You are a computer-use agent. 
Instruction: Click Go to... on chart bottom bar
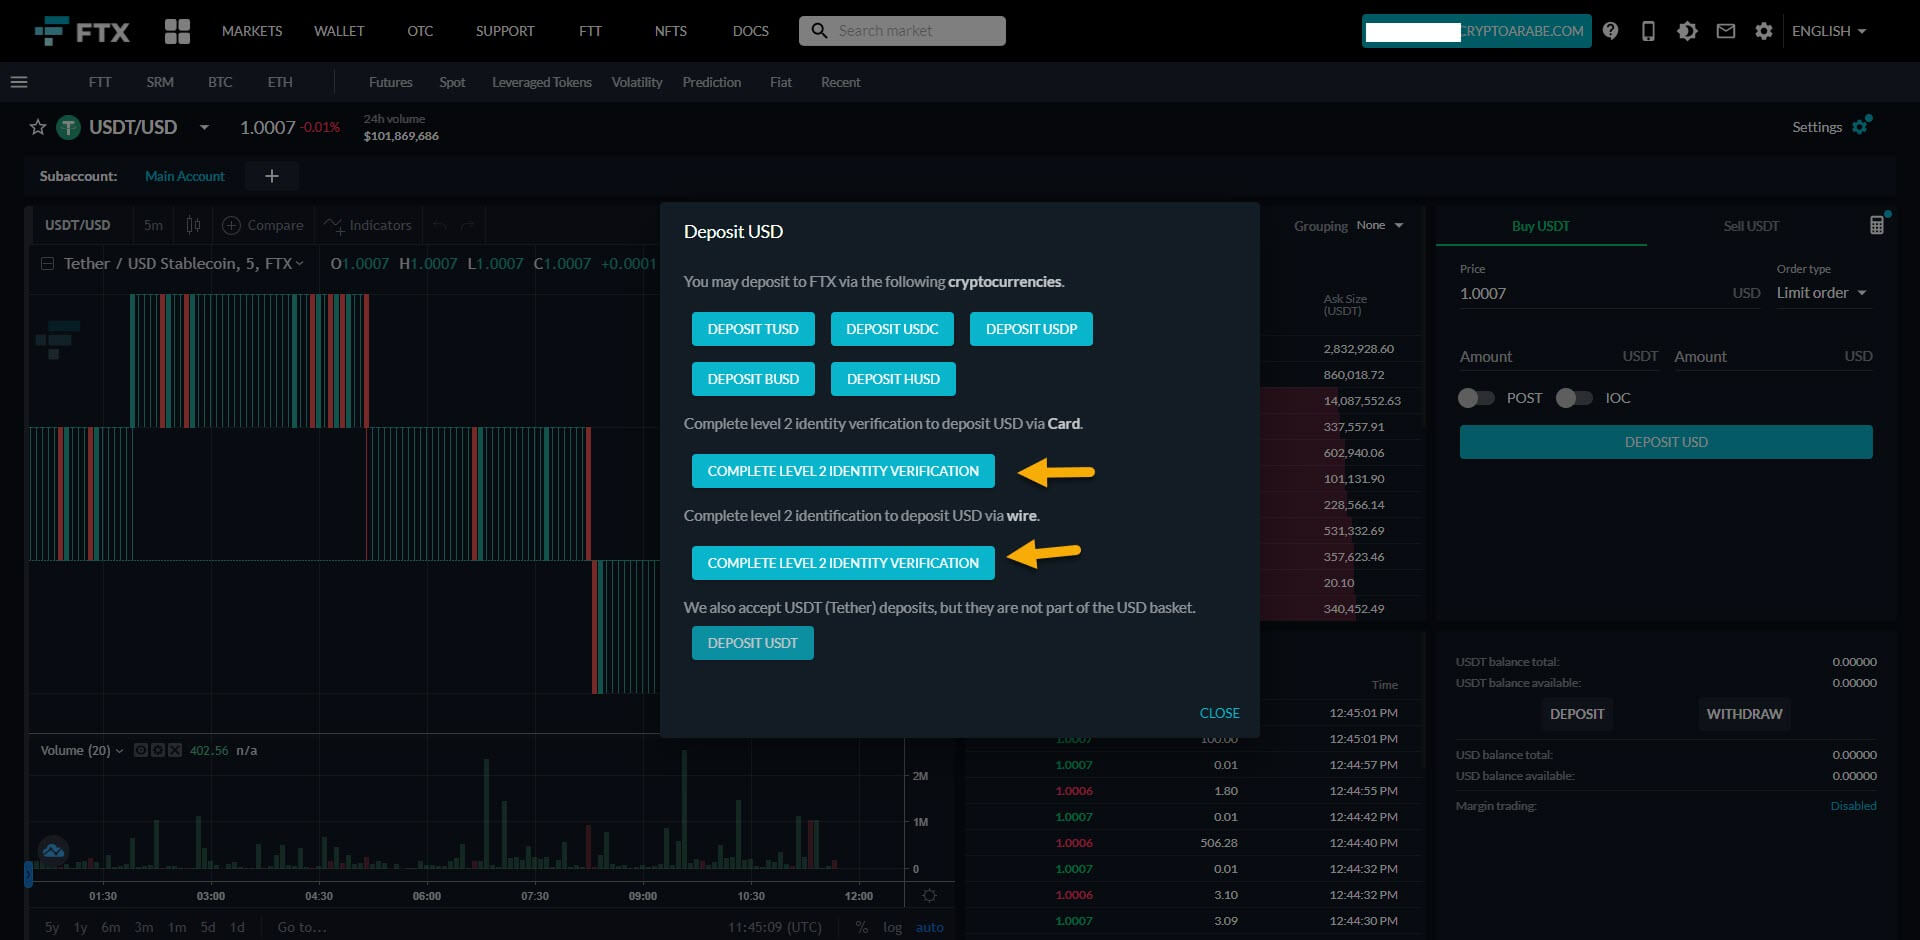(x=302, y=927)
